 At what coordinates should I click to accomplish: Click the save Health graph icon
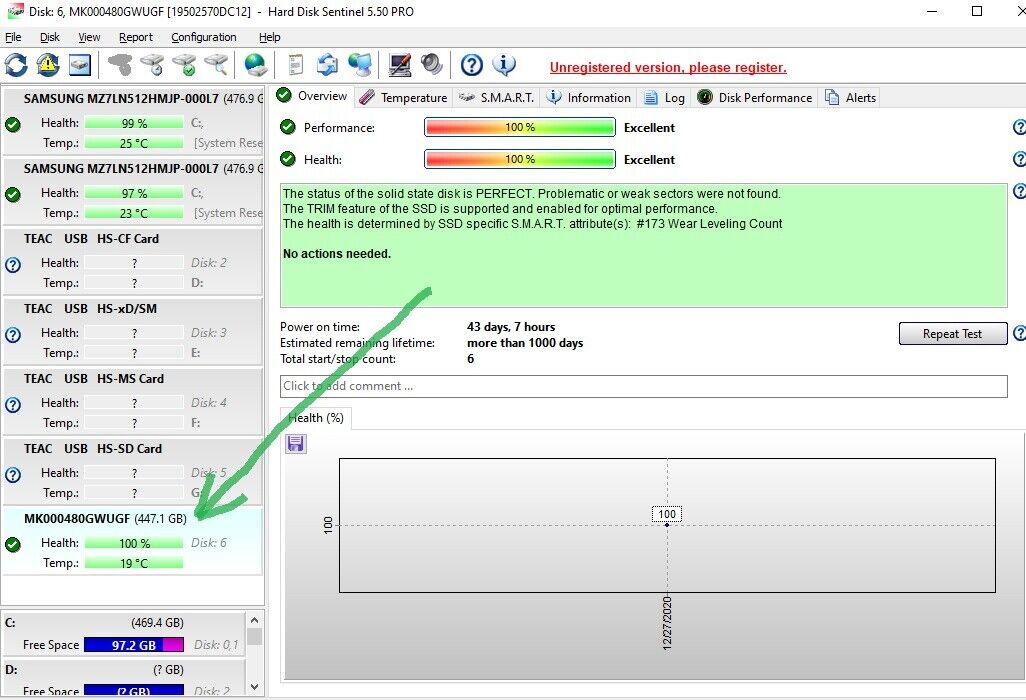pos(295,443)
